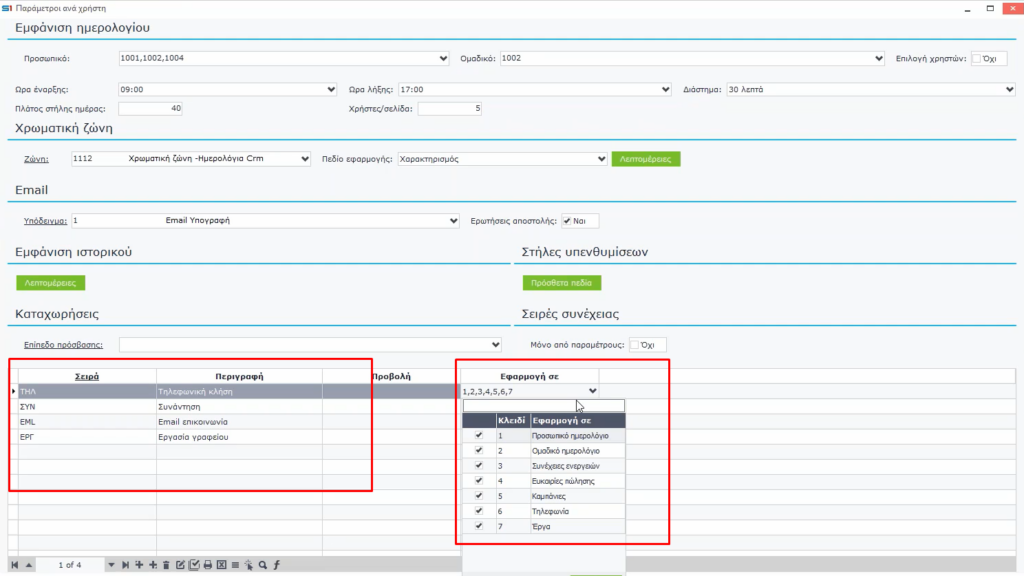
Task: Uncheck Έργα option in dropdown list
Action: click(479, 526)
